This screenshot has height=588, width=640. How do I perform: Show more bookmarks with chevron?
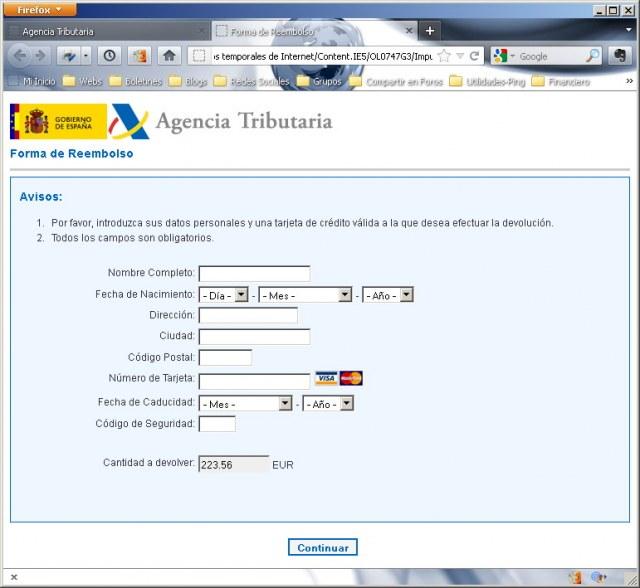(x=629, y=81)
